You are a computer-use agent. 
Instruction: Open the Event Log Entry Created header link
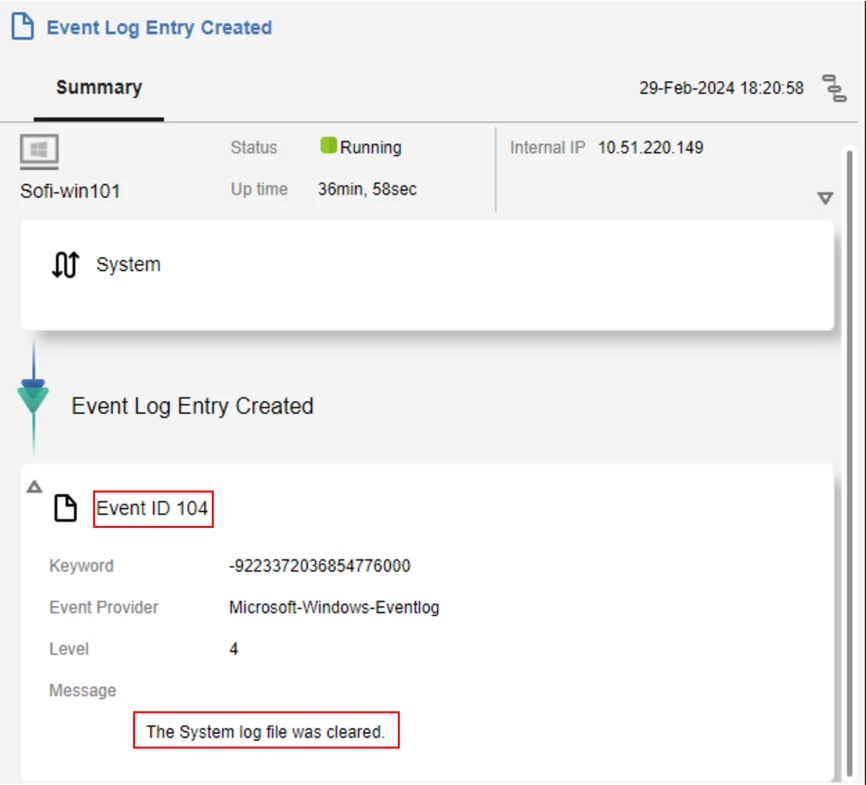pyautogui.click(x=159, y=28)
